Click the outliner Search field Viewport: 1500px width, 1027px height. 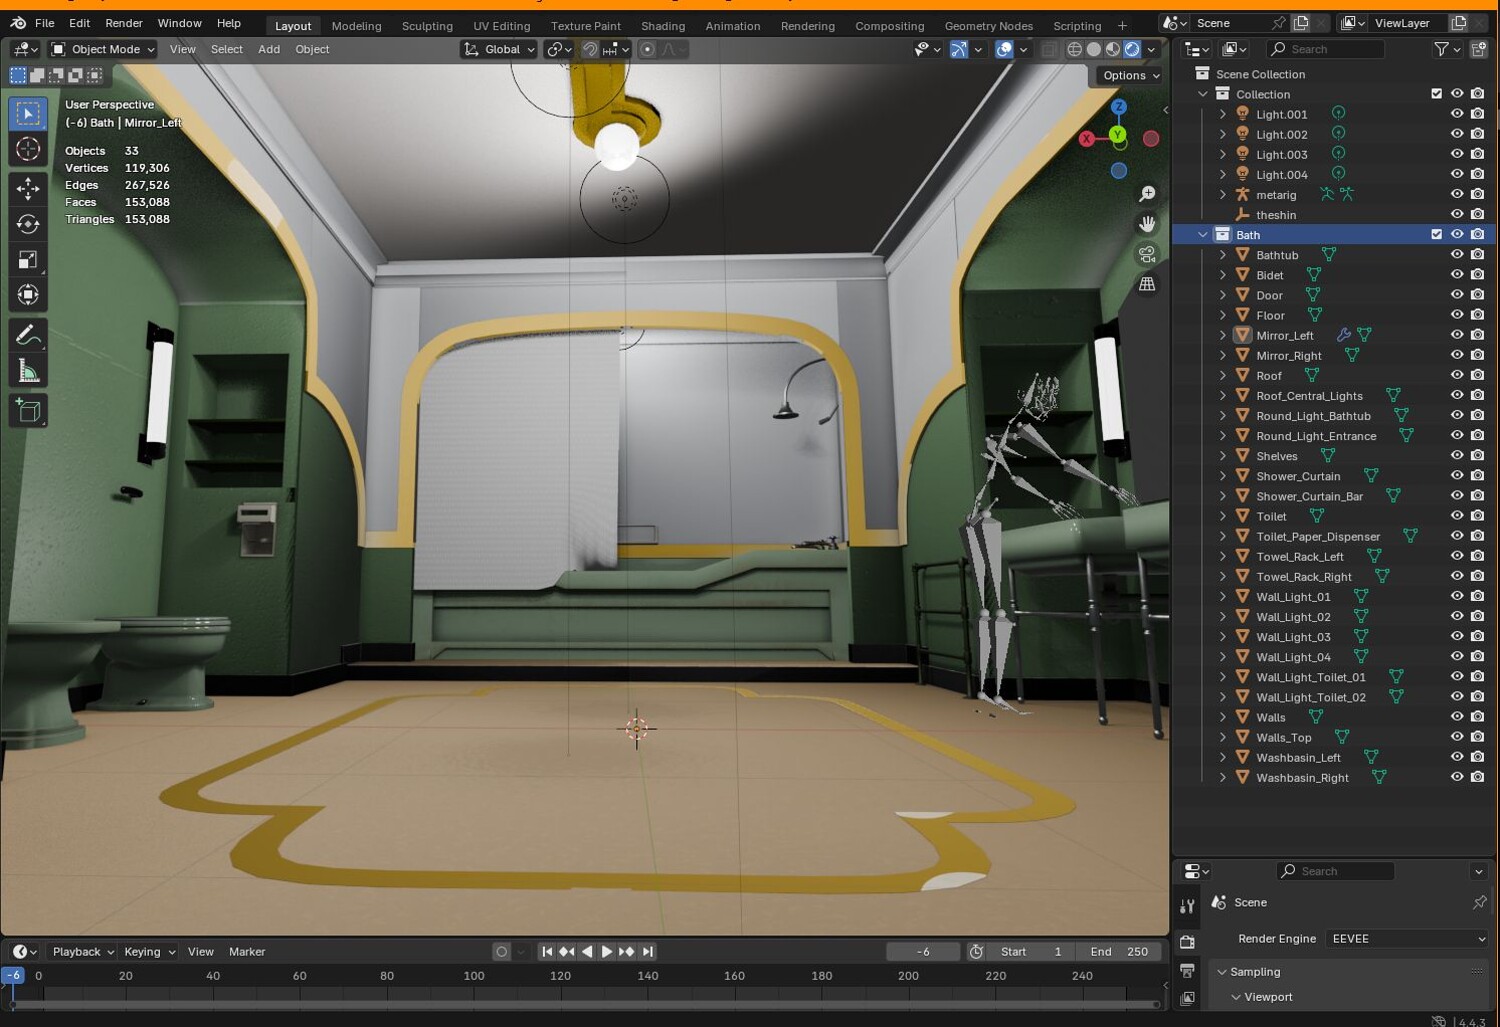(1325, 49)
